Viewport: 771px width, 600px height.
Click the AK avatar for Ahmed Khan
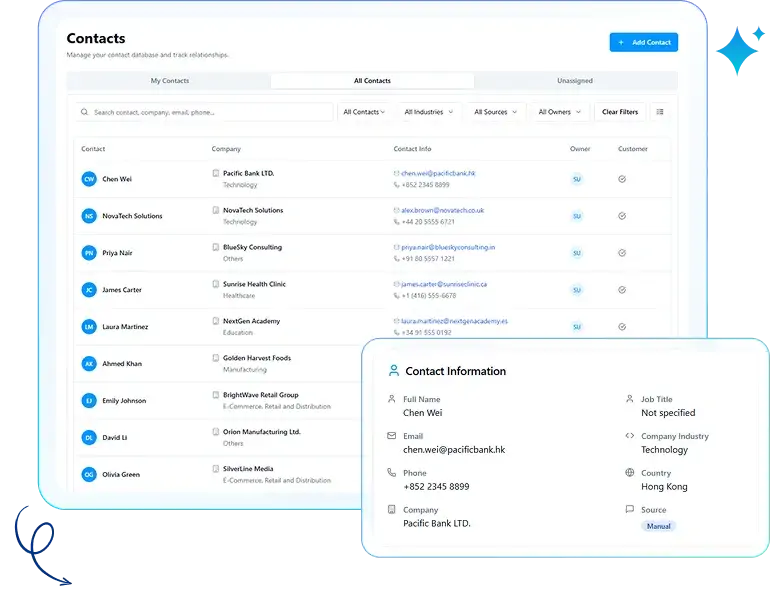pos(89,364)
